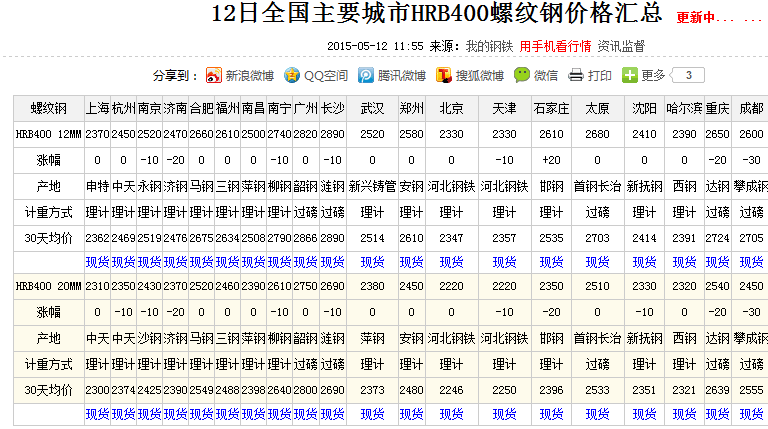Click the red 更新中 status text

click(x=695, y=18)
